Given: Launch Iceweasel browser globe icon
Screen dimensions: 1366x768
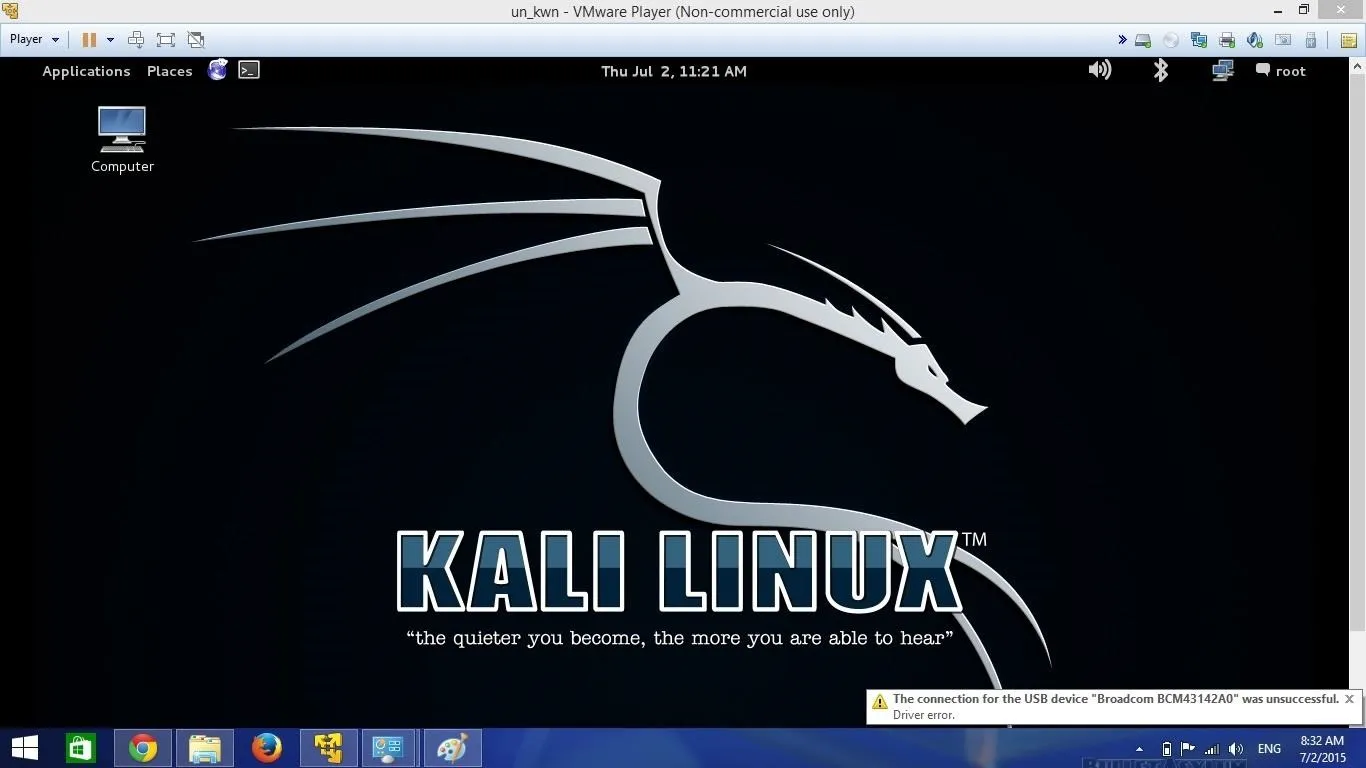Looking at the screenshot, I should point(218,70).
